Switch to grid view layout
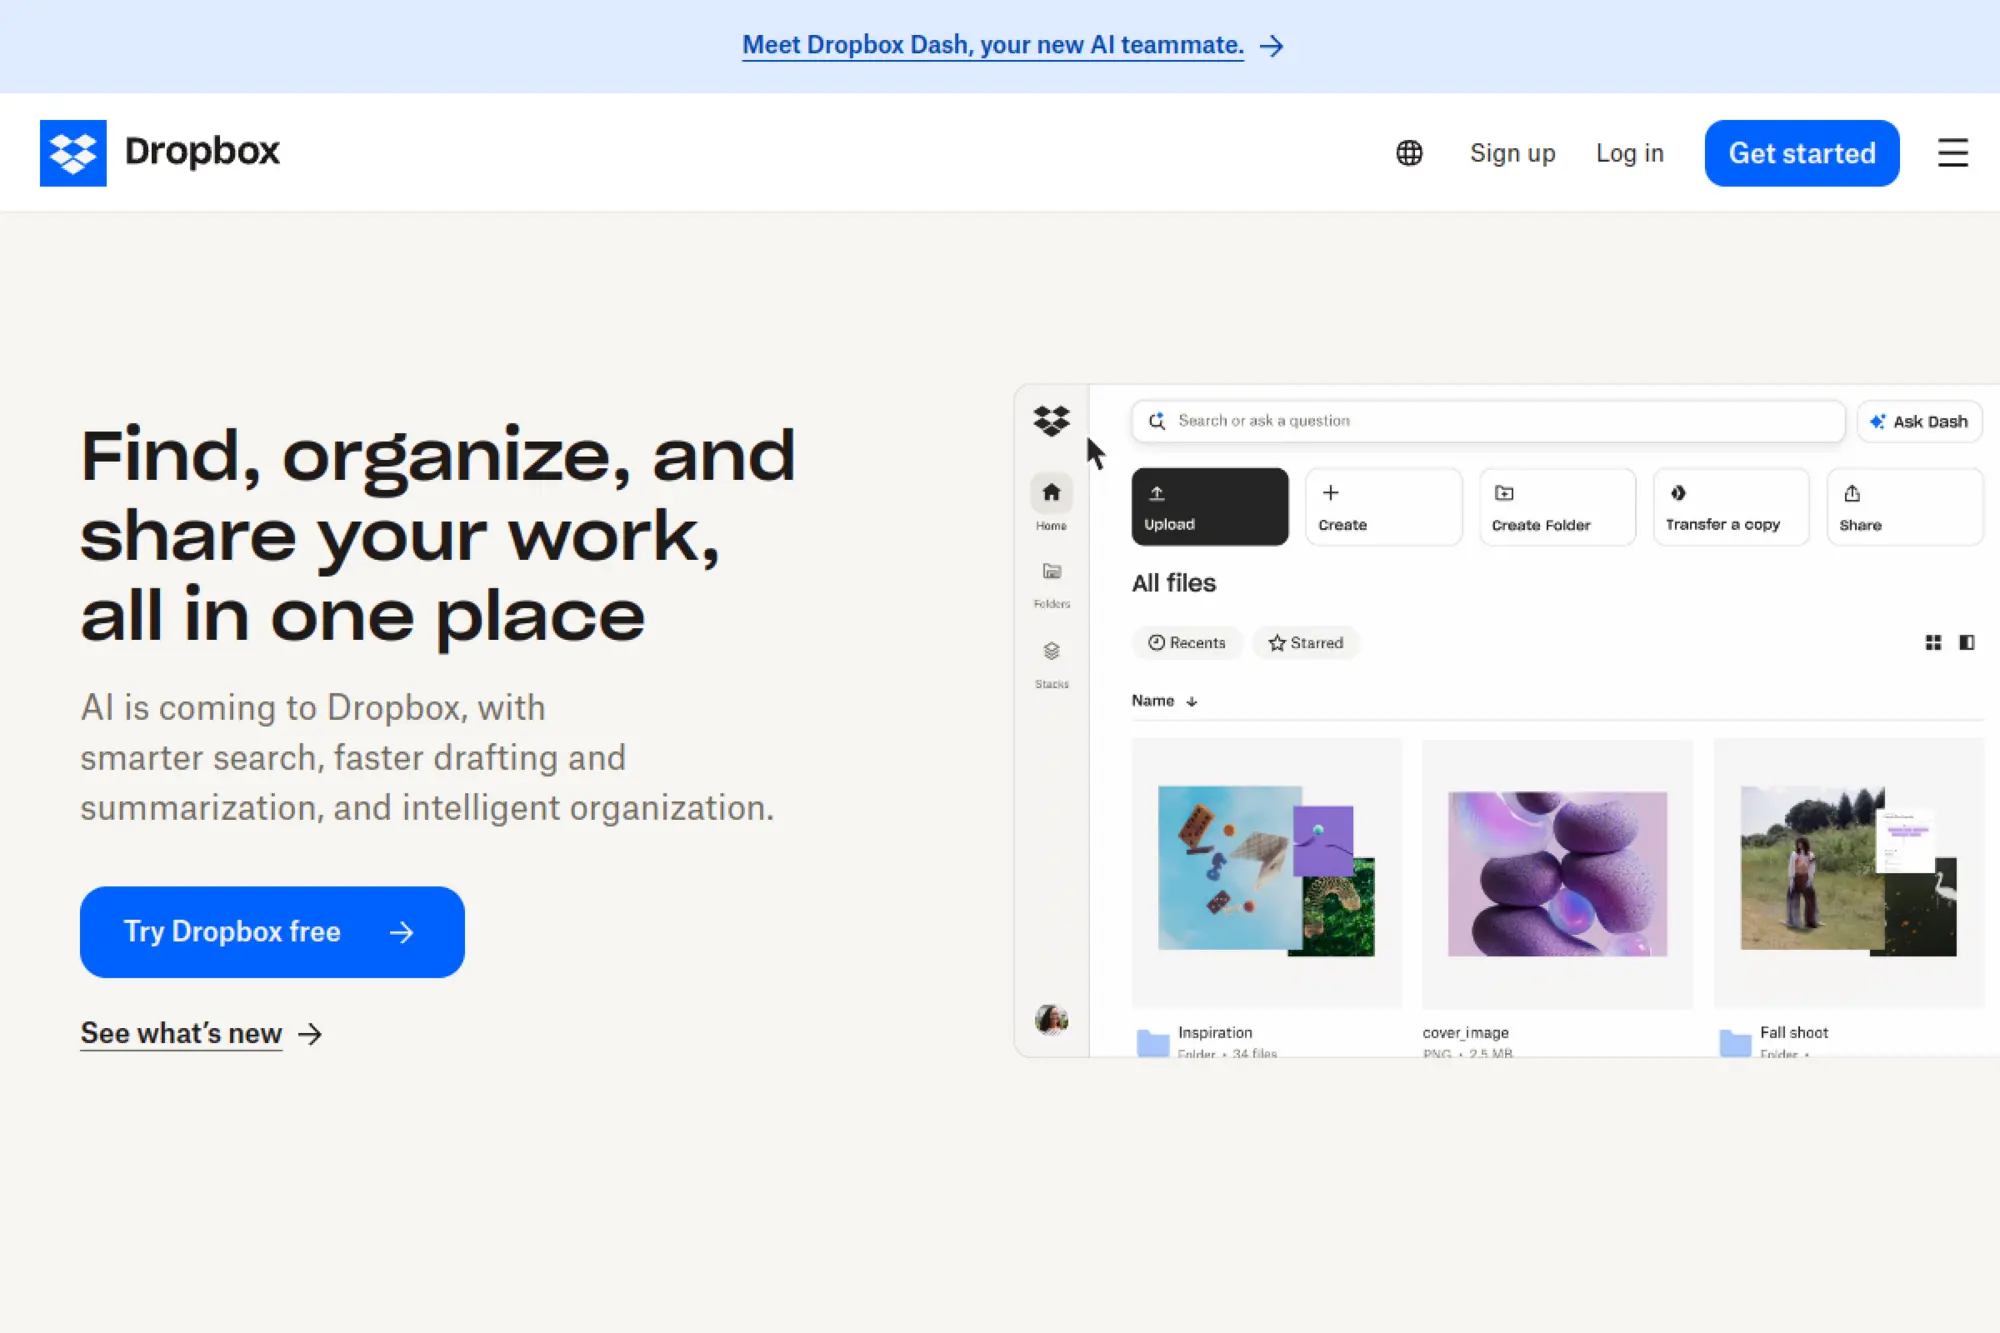 pos(1932,643)
